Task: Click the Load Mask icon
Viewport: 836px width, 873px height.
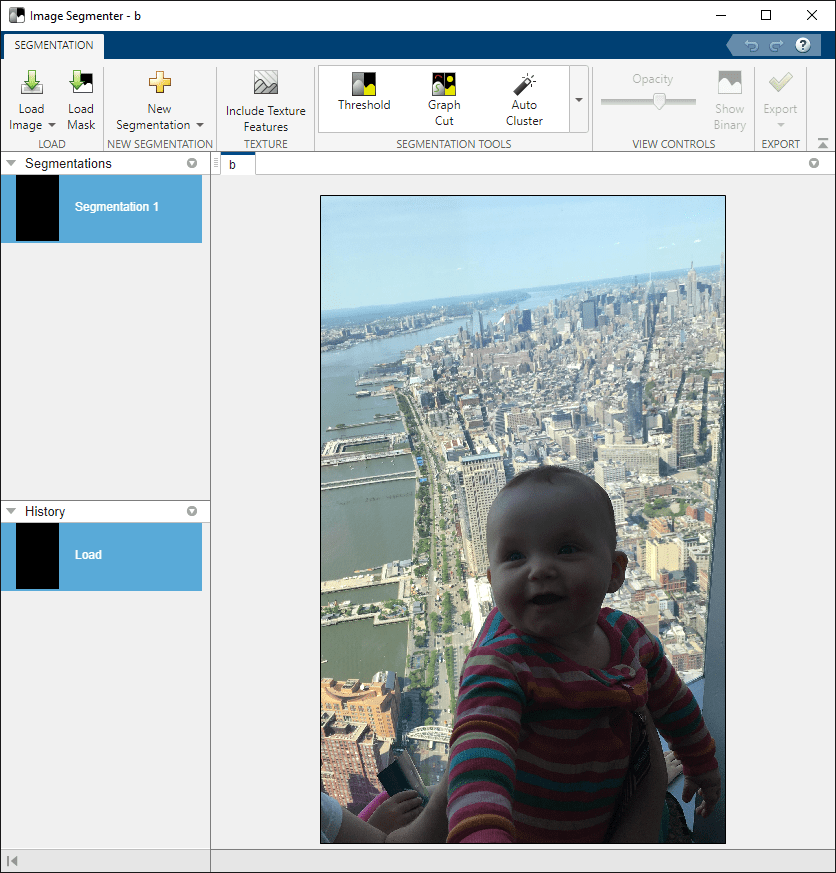Action: click(81, 82)
